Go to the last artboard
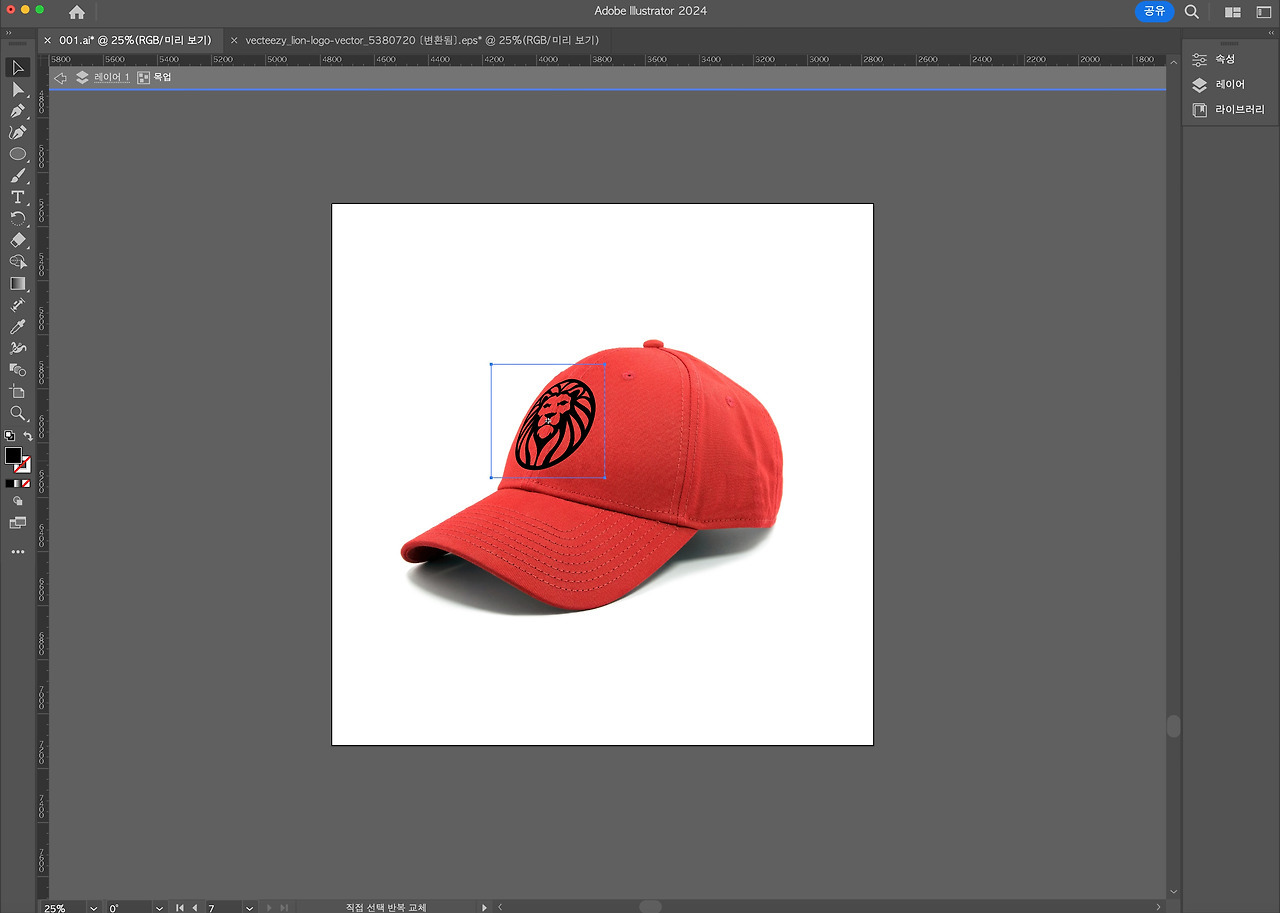Image resolution: width=1280 pixels, height=913 pixels. tap(283, 908)
